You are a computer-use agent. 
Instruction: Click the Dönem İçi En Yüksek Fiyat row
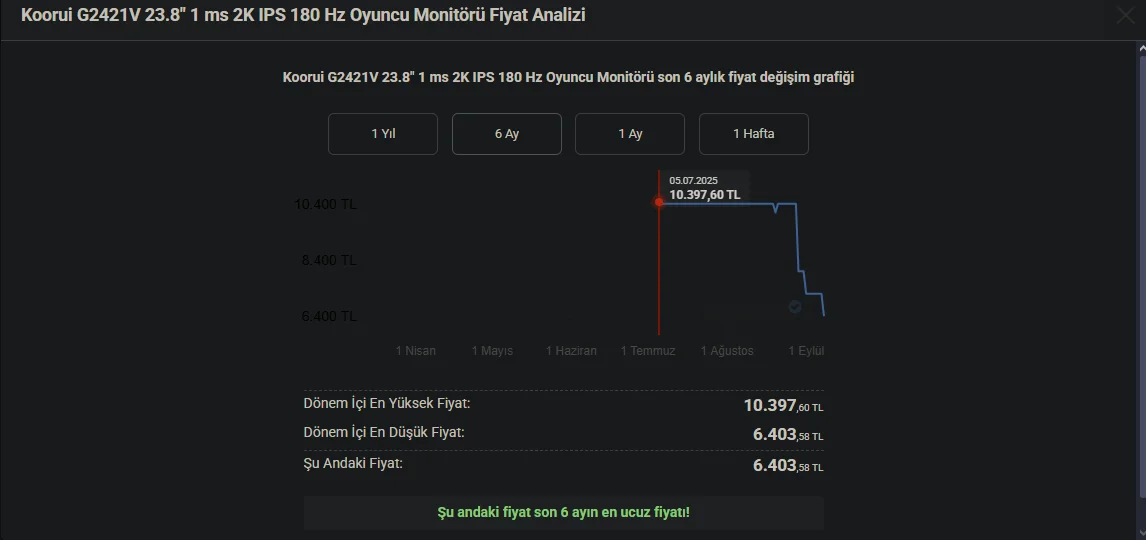563,405
